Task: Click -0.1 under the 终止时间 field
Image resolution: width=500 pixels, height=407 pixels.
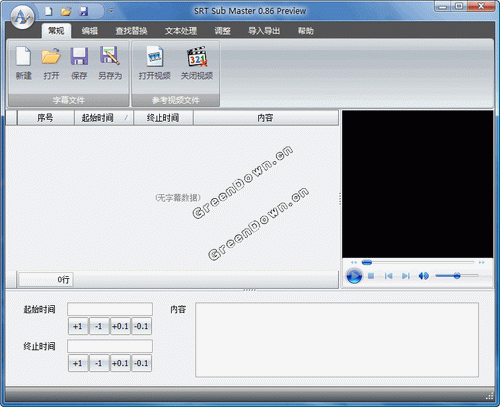Action: pyautogui.click(x=141, y=363)
